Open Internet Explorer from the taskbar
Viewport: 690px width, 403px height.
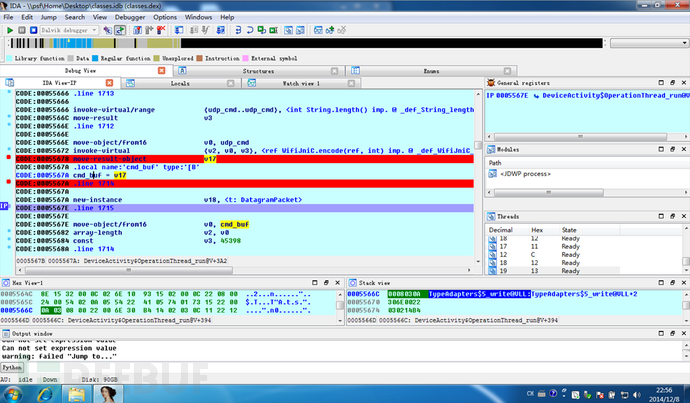(x=44, y=394)
